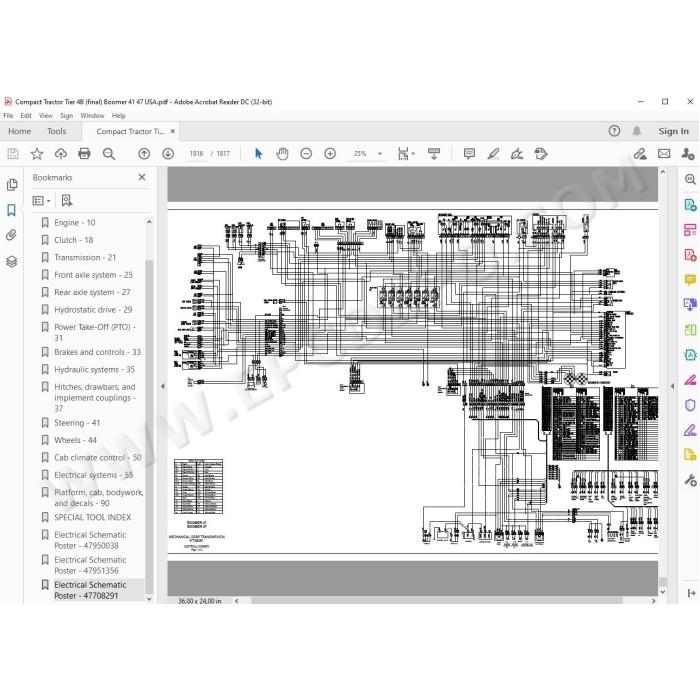Click the cloud upload icon
Screen dimensions: 700x700
point(61,154)
